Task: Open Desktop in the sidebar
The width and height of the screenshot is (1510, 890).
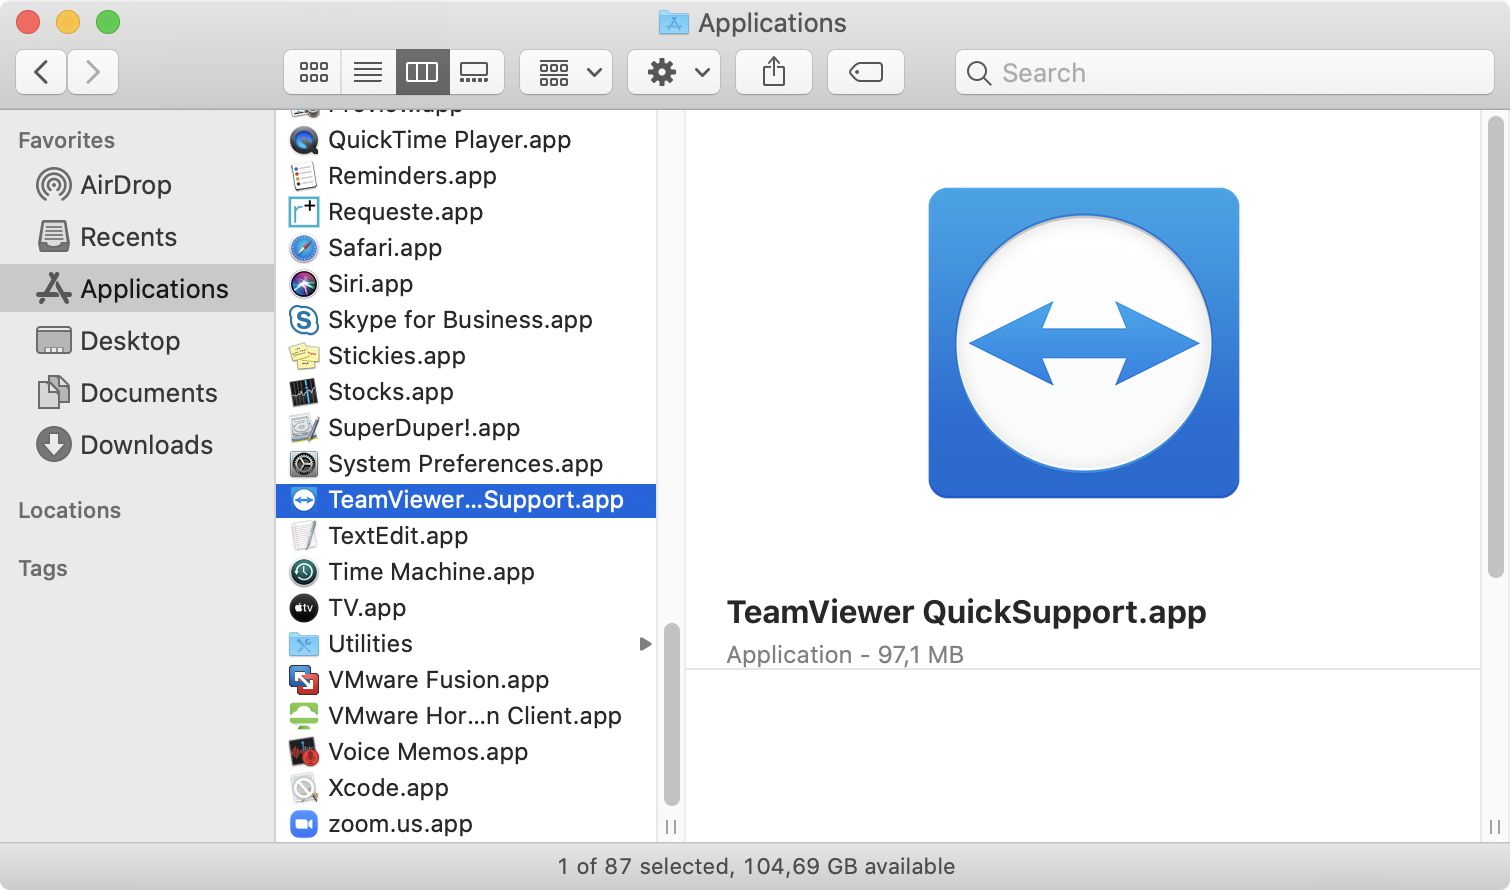Action: pyautogui.click(x=138, y=341)
